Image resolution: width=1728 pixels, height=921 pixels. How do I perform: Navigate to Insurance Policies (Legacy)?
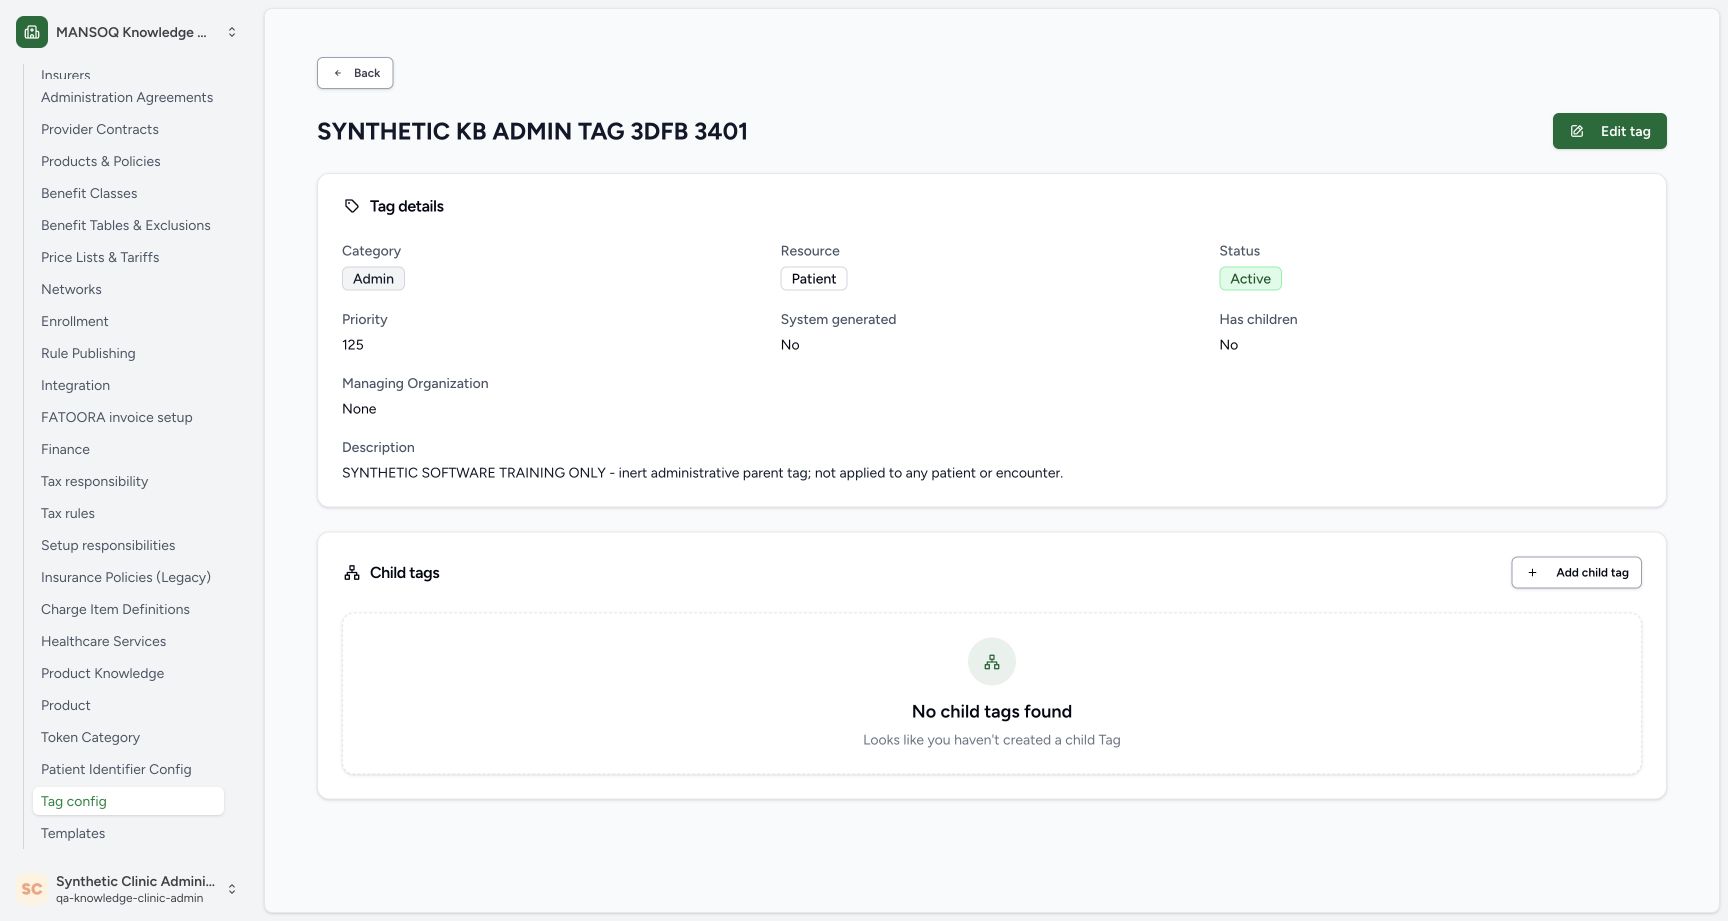click(x=126, y=577)
